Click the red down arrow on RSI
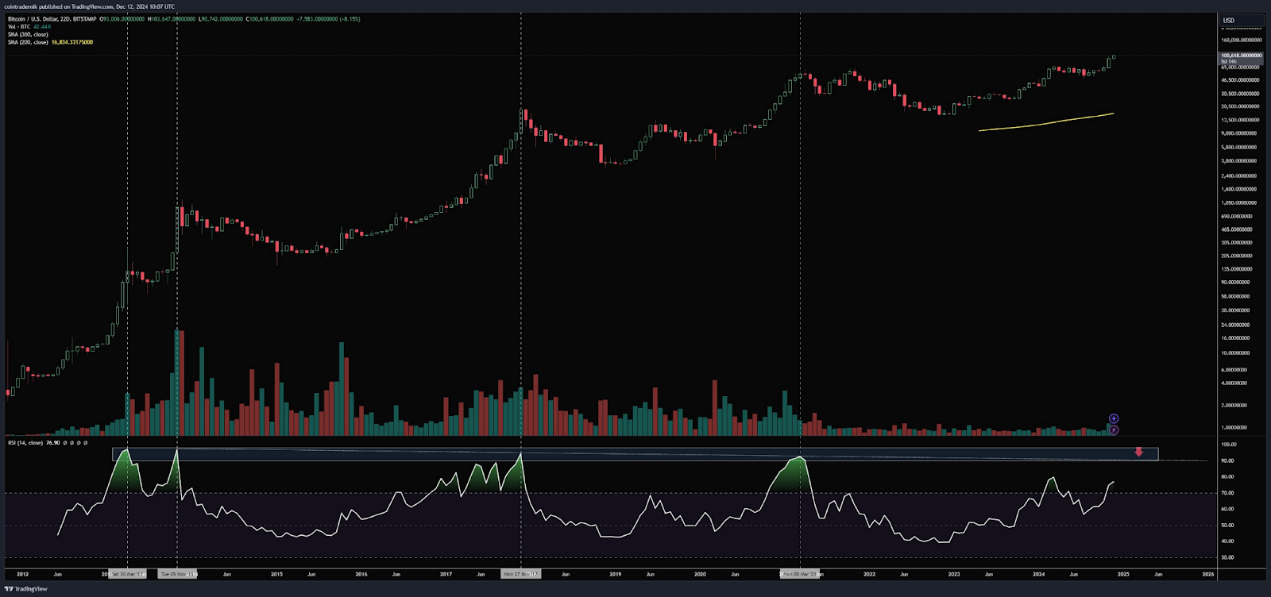The width and height of the screenshot is (1271, 597). tap(1138, 453)
